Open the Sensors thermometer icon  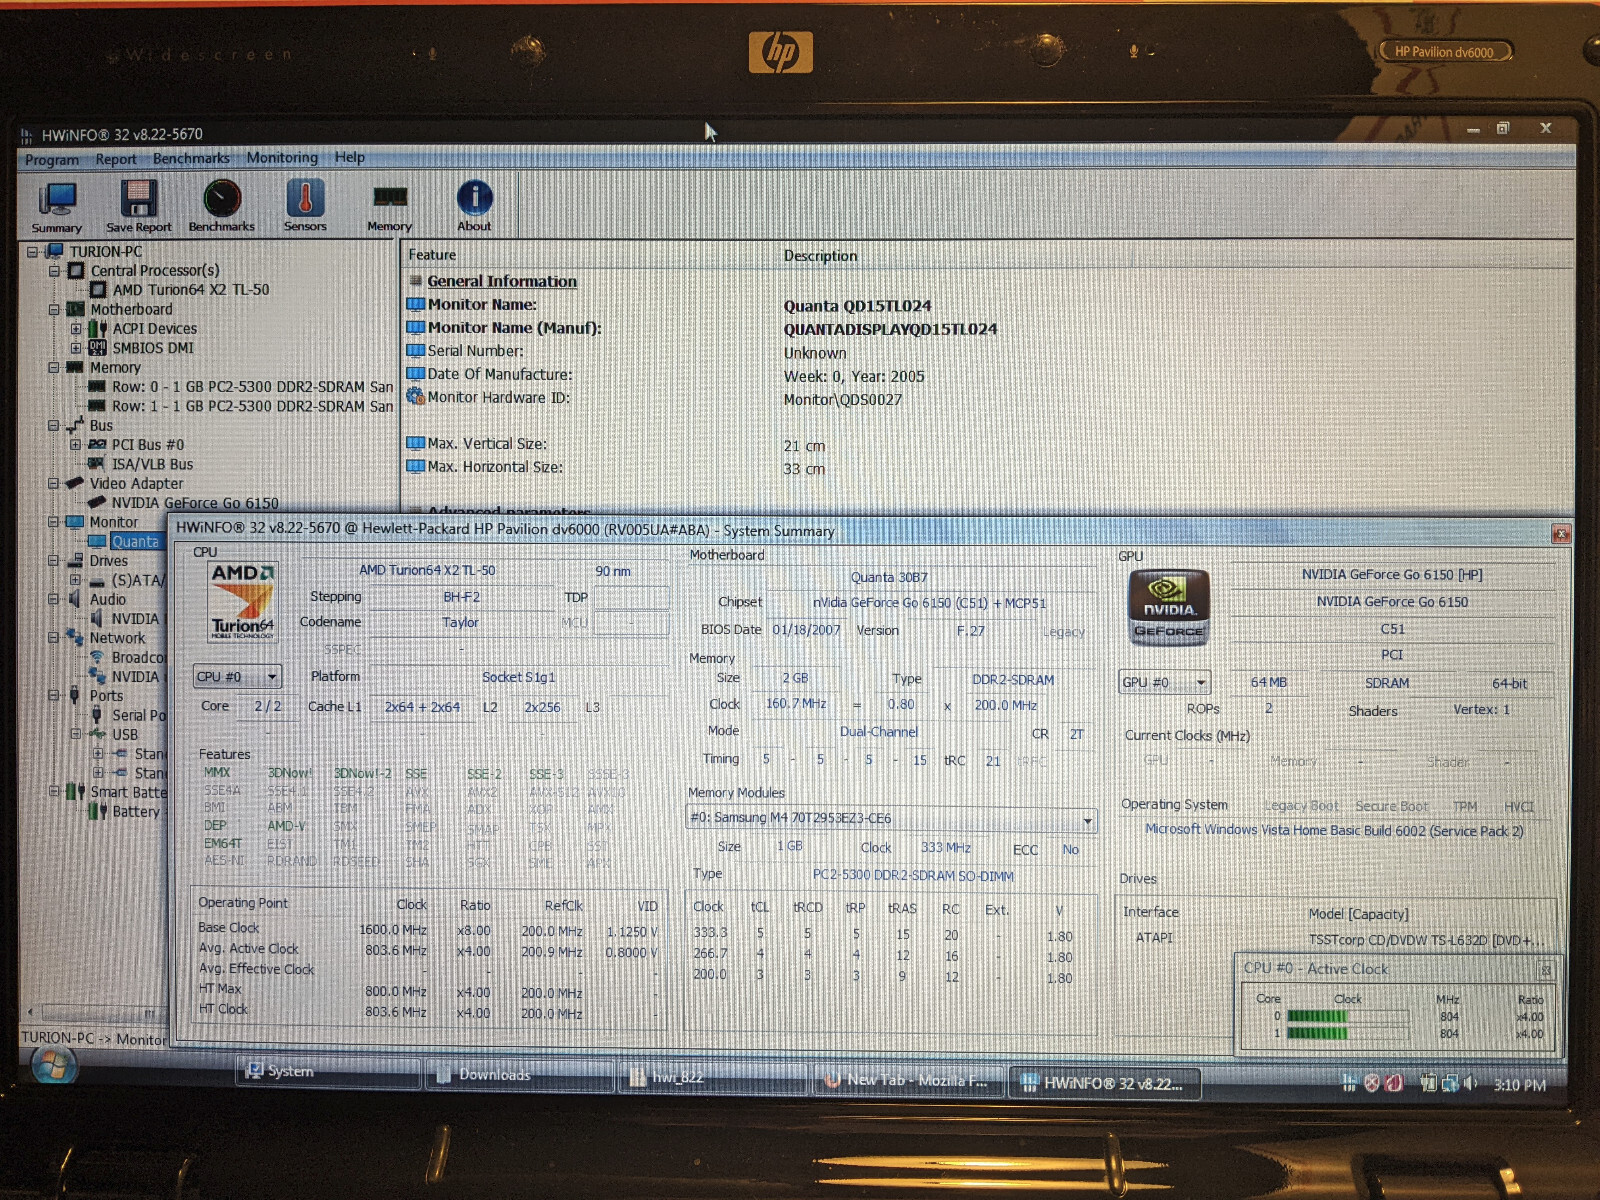(x=305, y=205)
